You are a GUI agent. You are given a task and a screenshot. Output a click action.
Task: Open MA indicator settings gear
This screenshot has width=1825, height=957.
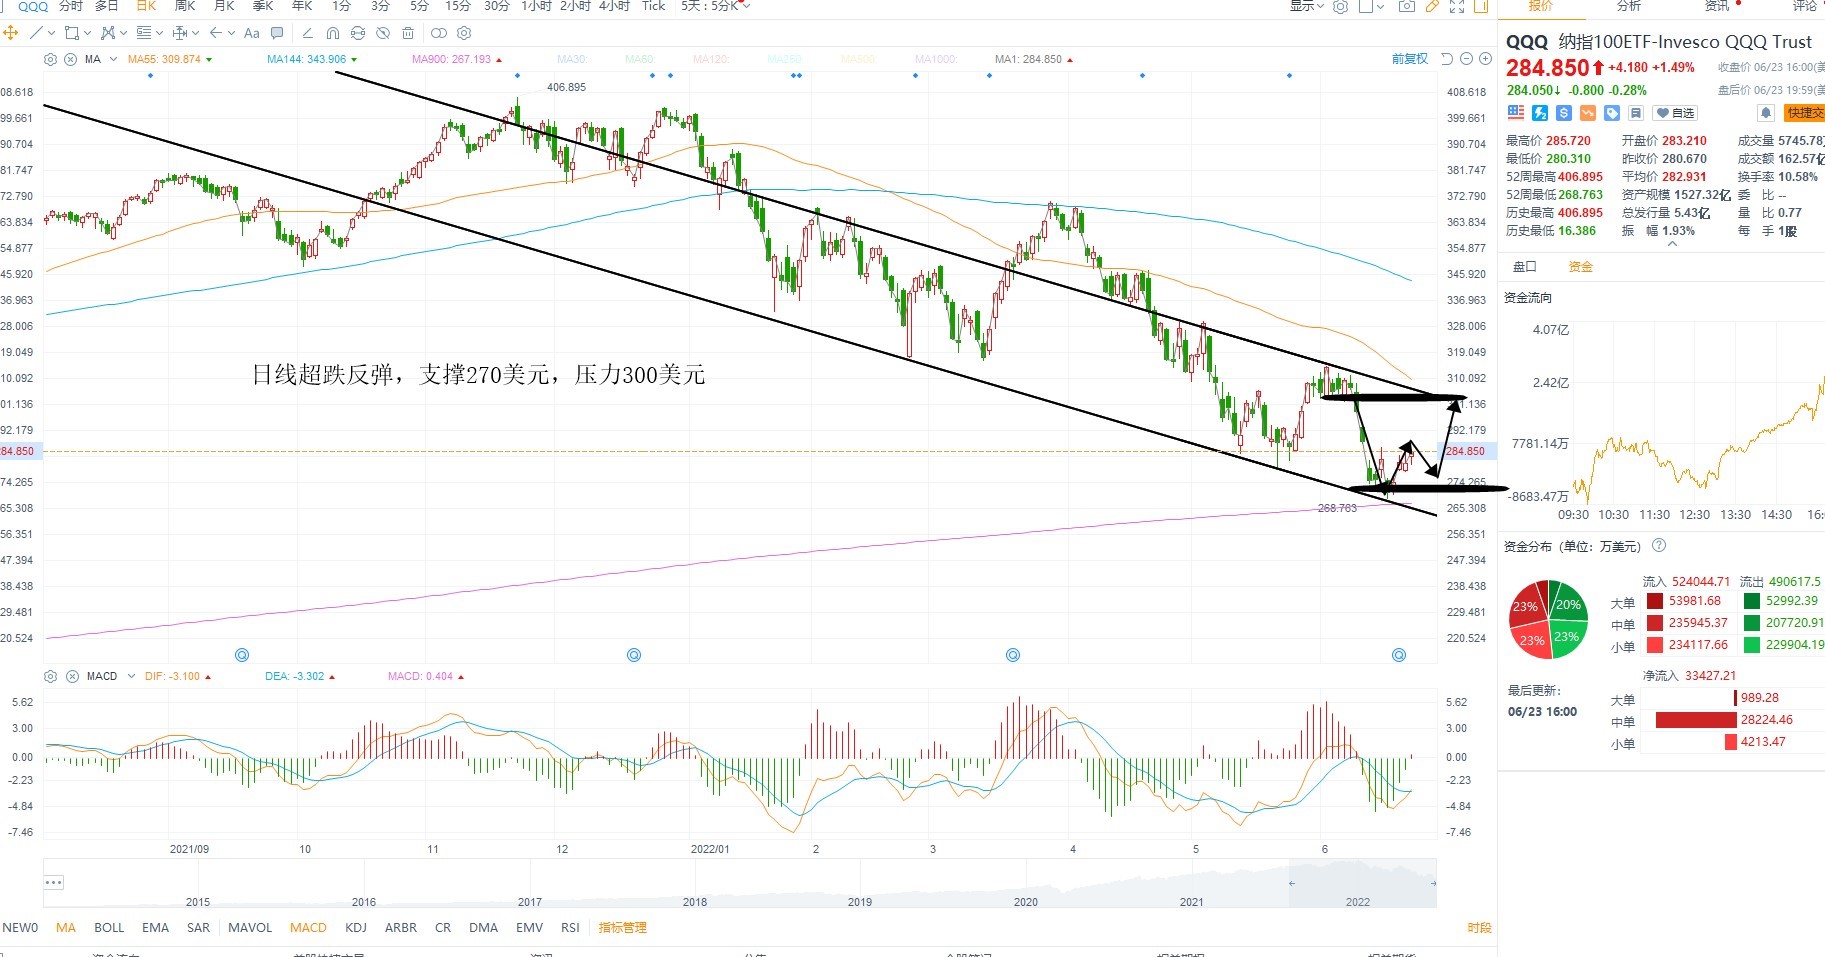tap(50, 59)
